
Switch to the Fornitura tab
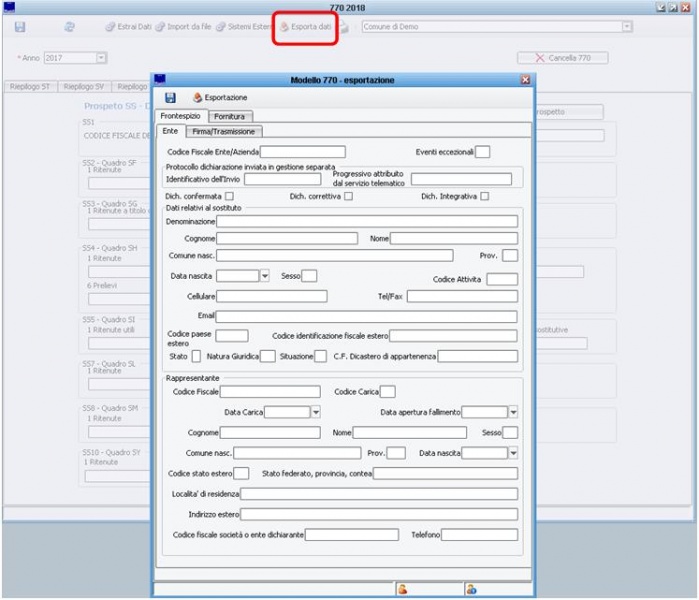[x=230, y=116]
